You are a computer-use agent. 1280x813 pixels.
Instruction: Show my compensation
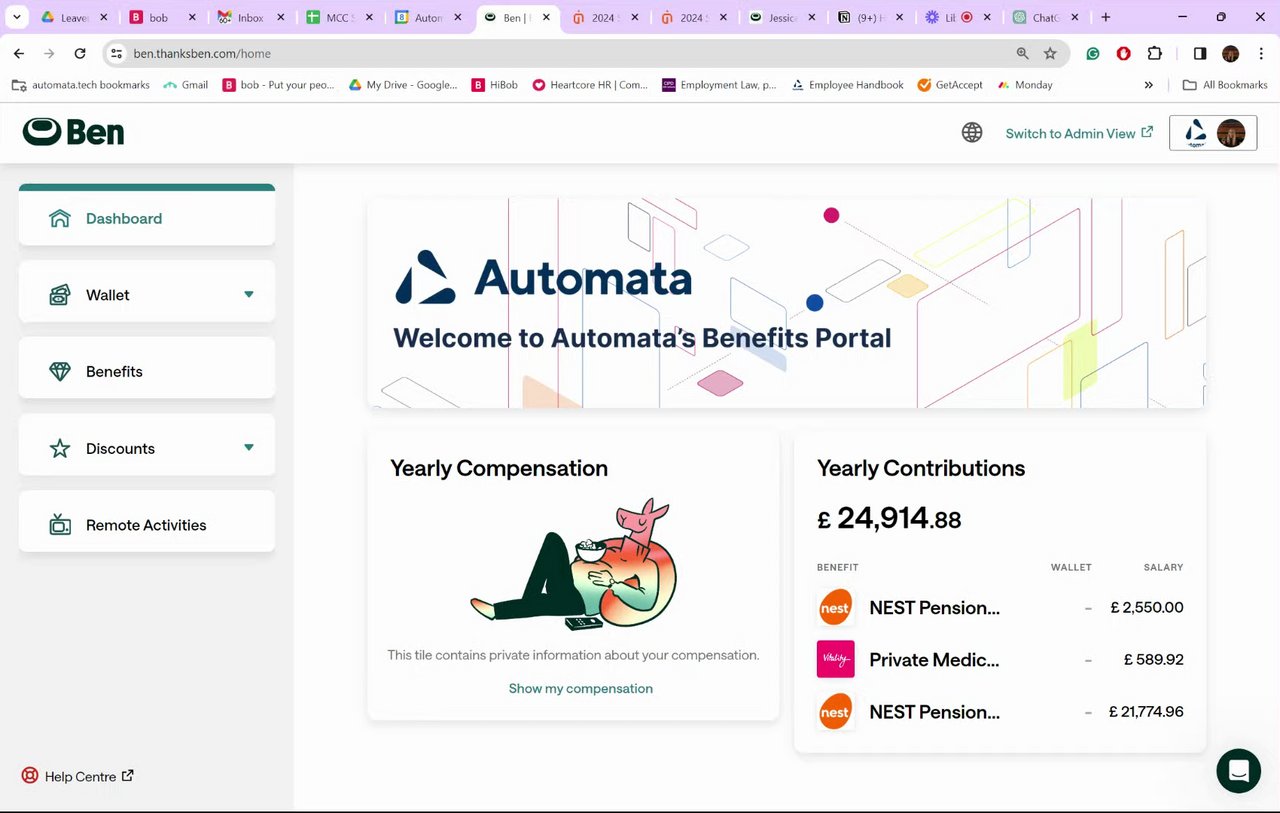coord(581,688)
